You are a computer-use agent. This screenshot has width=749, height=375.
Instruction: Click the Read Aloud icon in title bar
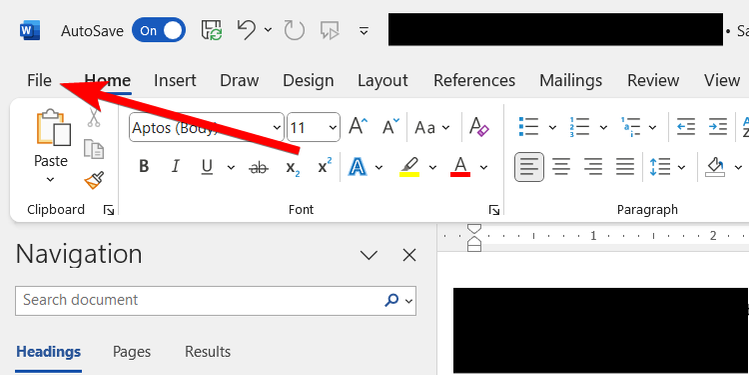(x=330, y=31)
